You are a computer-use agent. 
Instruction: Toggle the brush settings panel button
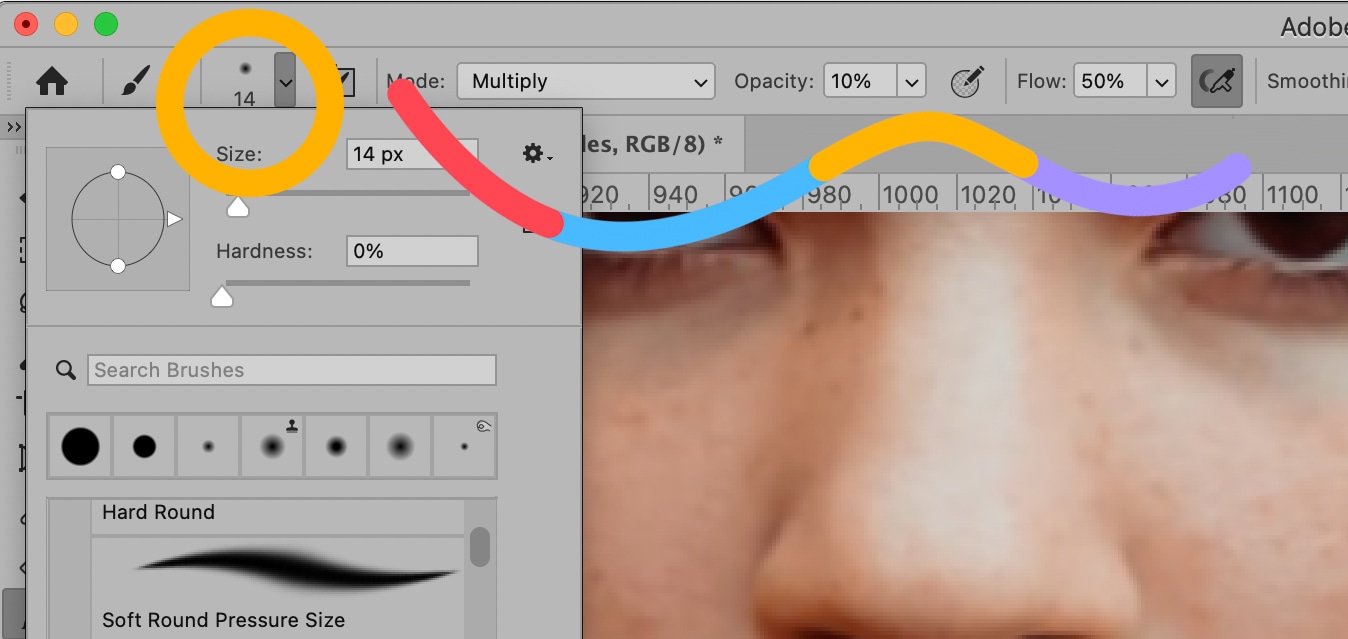click(x=345, y=81)
